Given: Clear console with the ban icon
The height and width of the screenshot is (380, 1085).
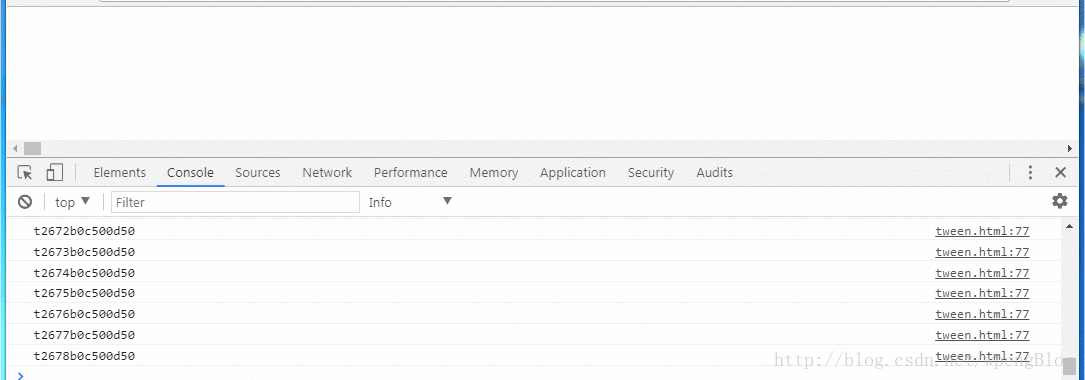Looking at the screenshot, I should click(25, 202).
